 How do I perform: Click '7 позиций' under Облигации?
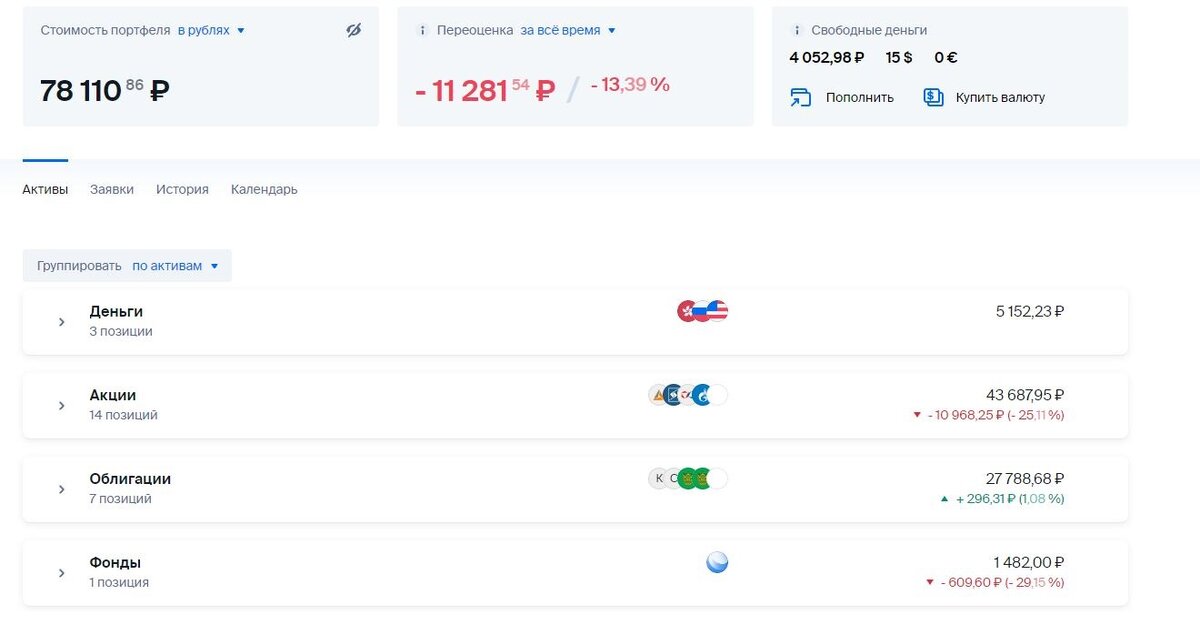[120, 499]
